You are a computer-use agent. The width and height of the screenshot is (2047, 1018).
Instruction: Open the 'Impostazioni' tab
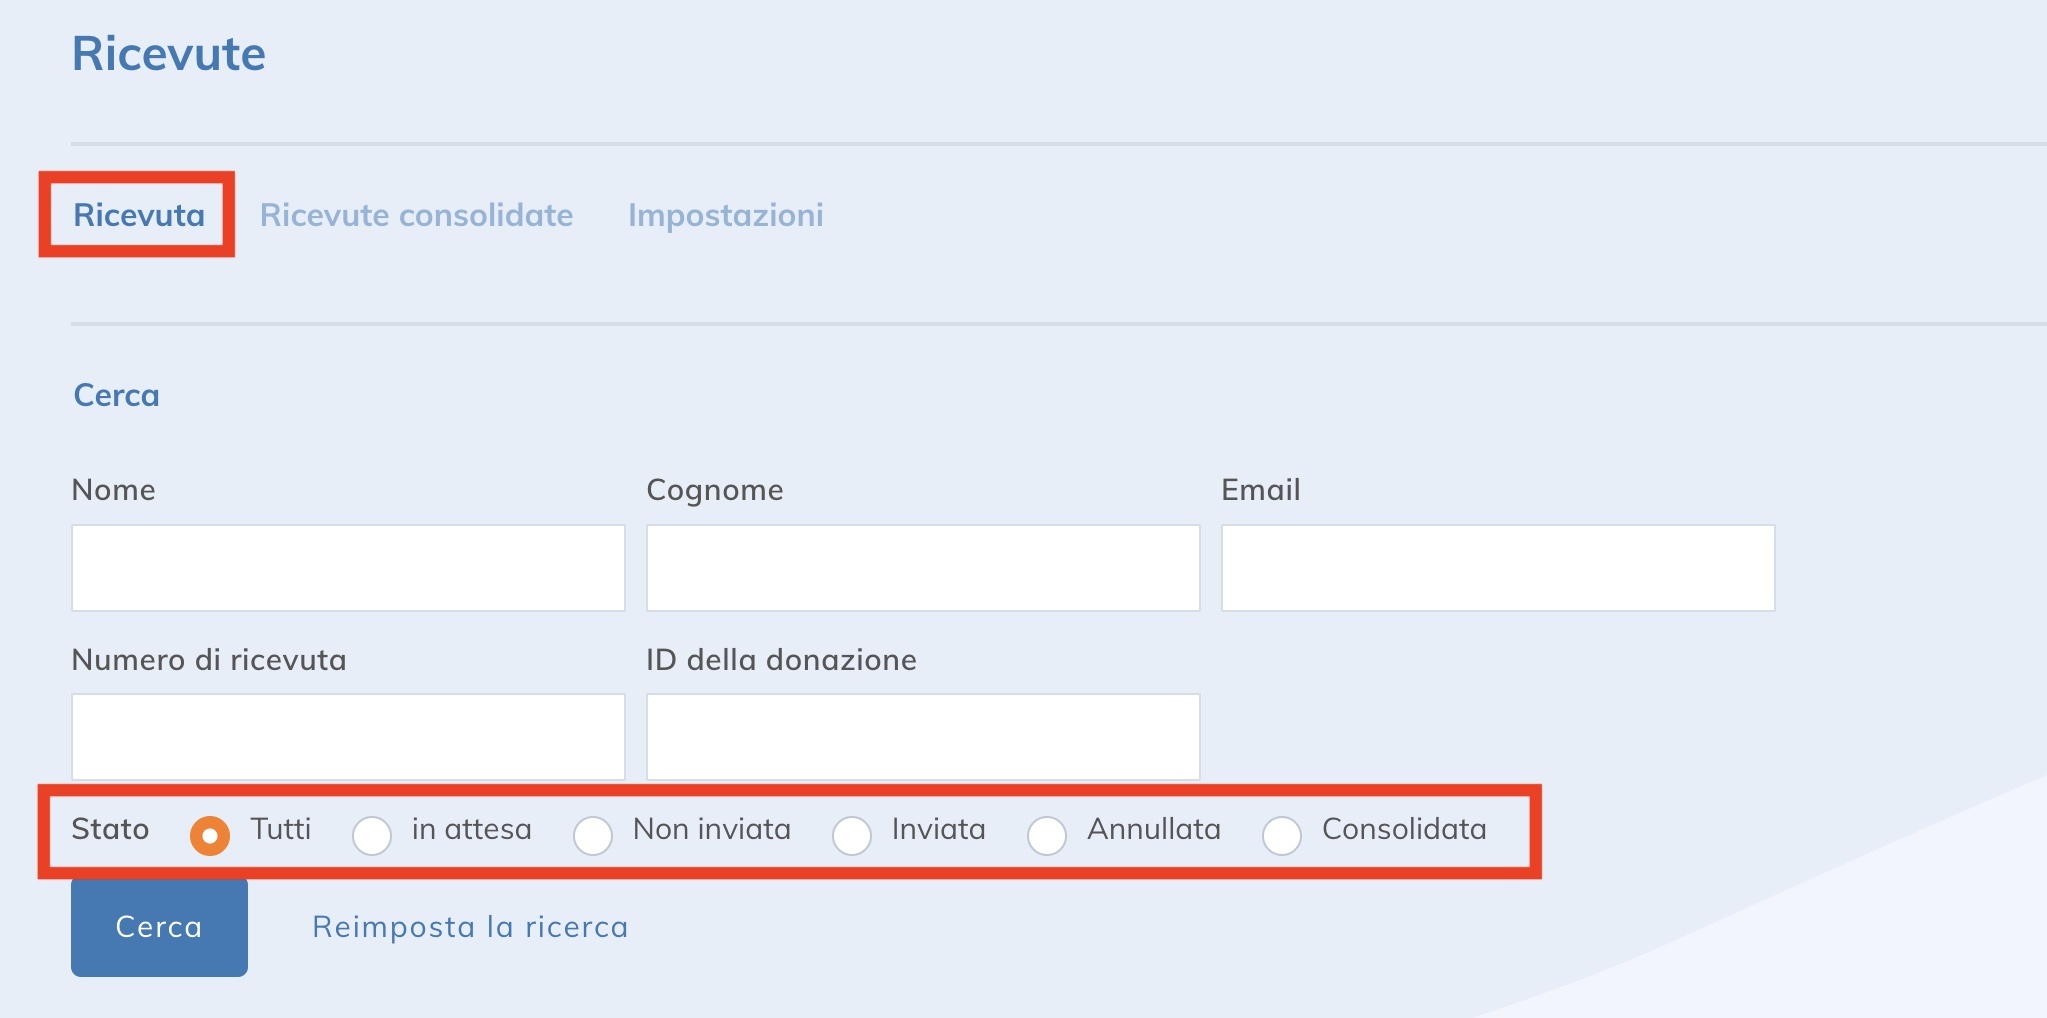726,215
